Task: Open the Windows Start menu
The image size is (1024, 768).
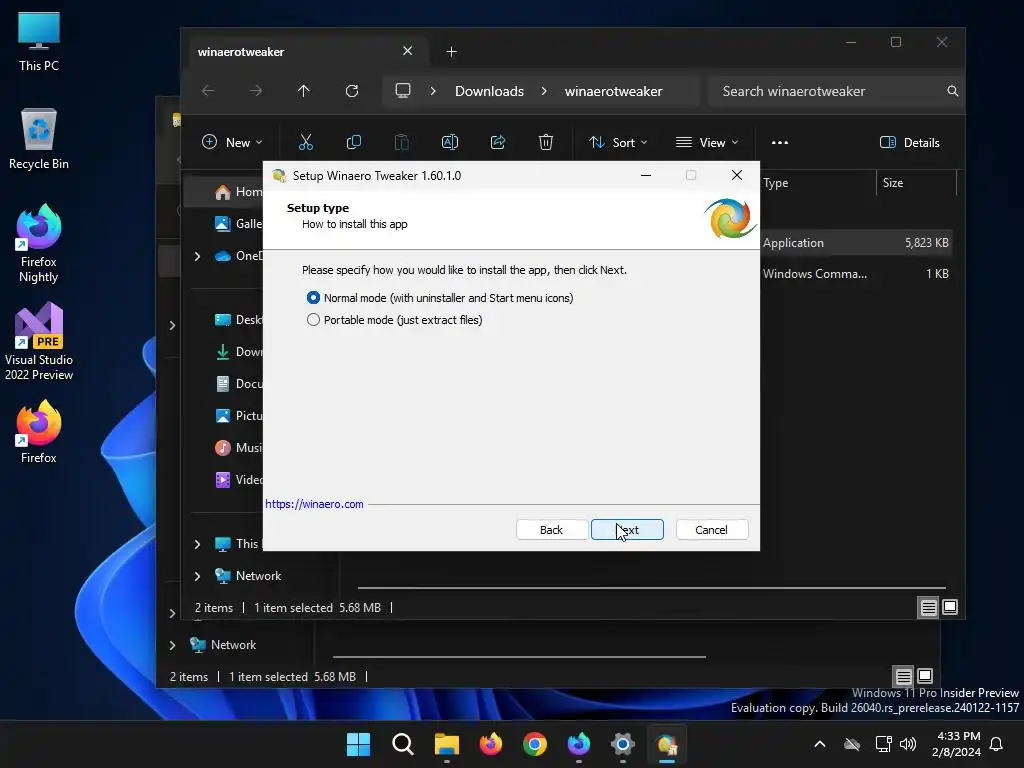Action: click(x=358, y=744)
